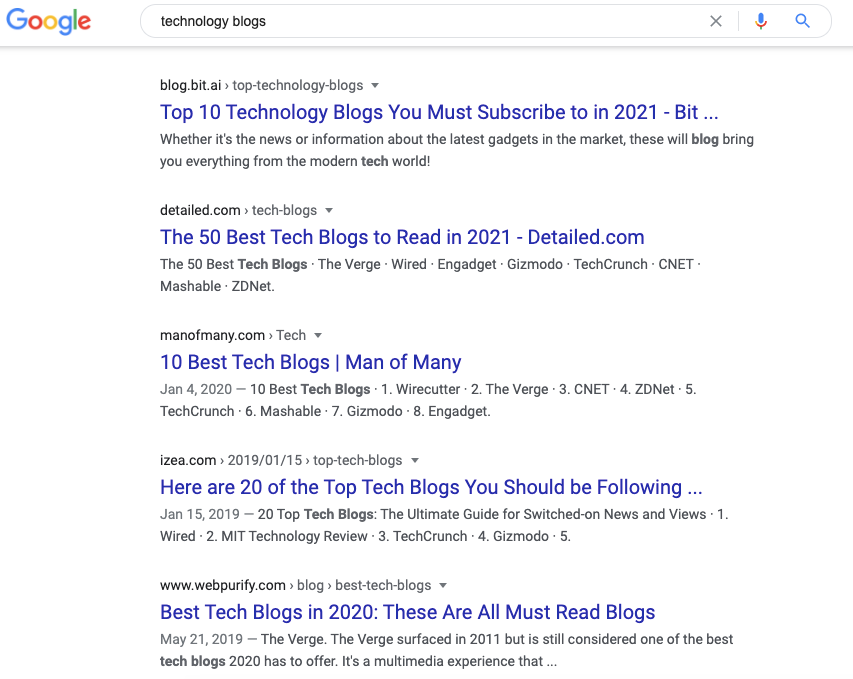The width and height of the screenshot is (853, 679).
Task: Click the magnifying glass search icon
Action: click(x=802, y=21)
